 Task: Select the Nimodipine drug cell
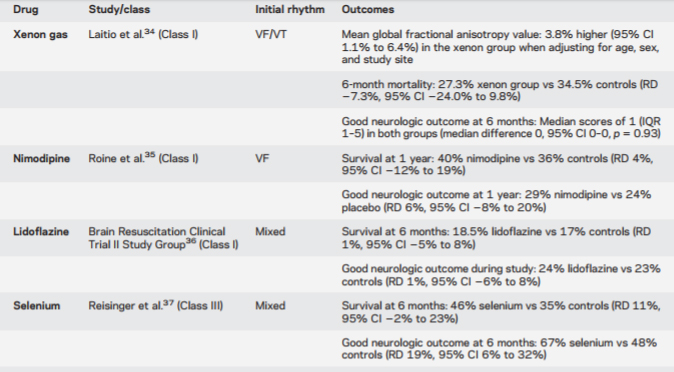click(x=41, y=158)
